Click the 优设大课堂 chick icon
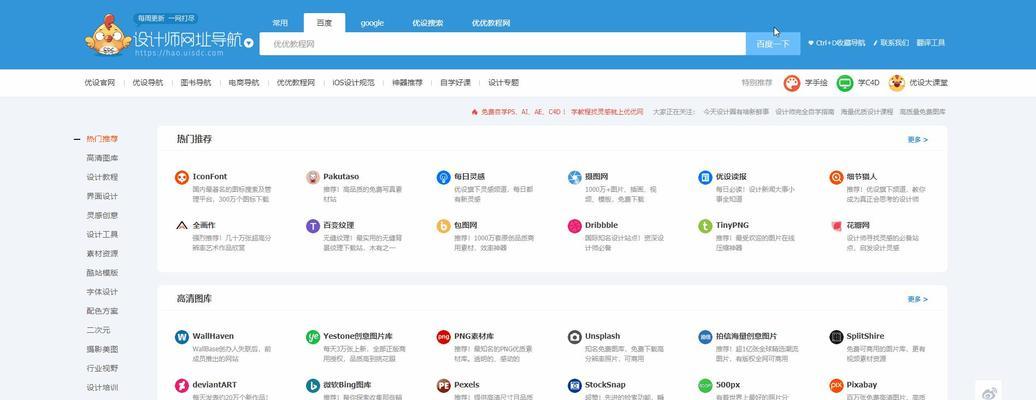This screenshot has width=1036, height=400. pyautogui.click(x=897, y=83)
